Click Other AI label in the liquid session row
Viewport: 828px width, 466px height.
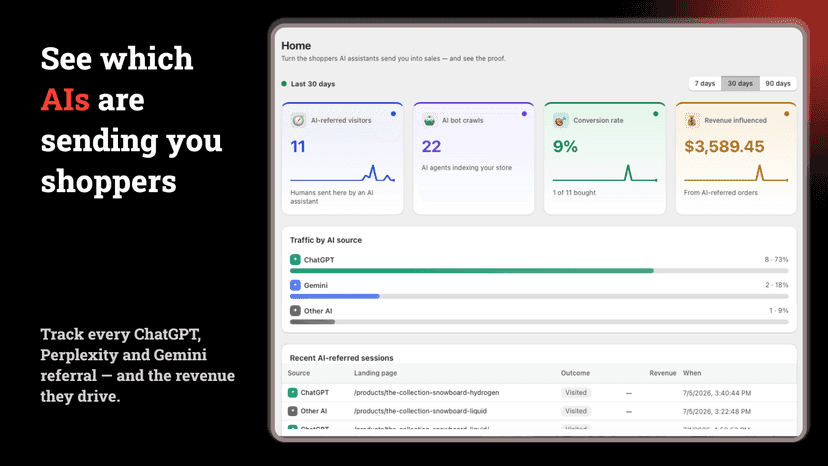point(314,411)
